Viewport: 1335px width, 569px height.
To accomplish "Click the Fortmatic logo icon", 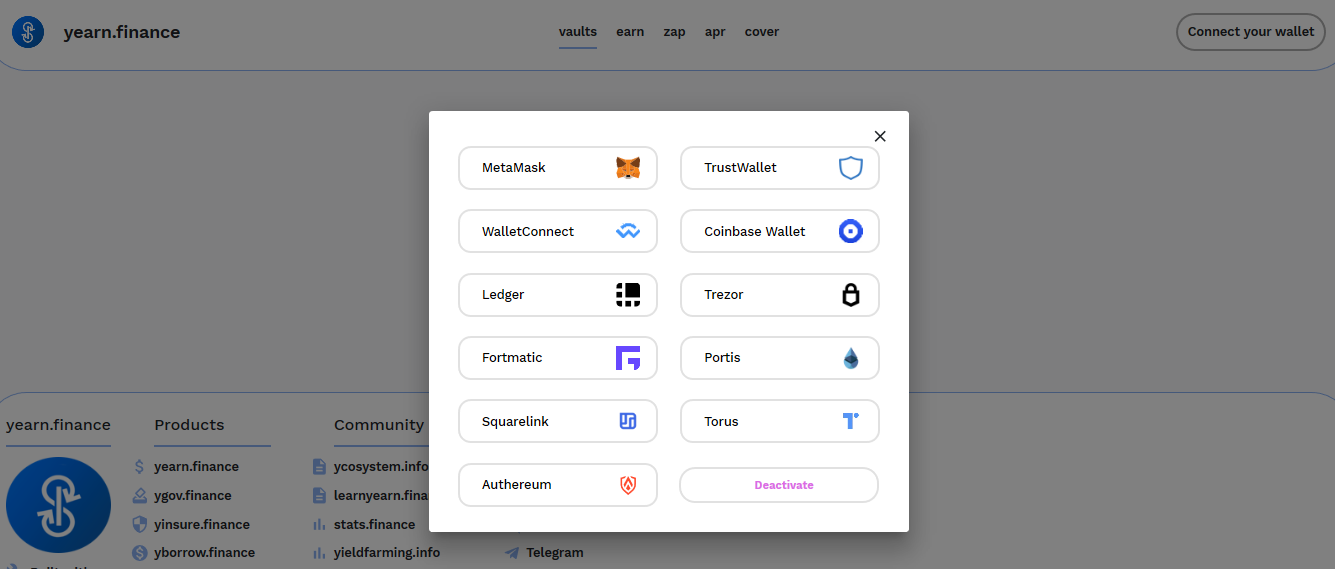I will (627, 358).
